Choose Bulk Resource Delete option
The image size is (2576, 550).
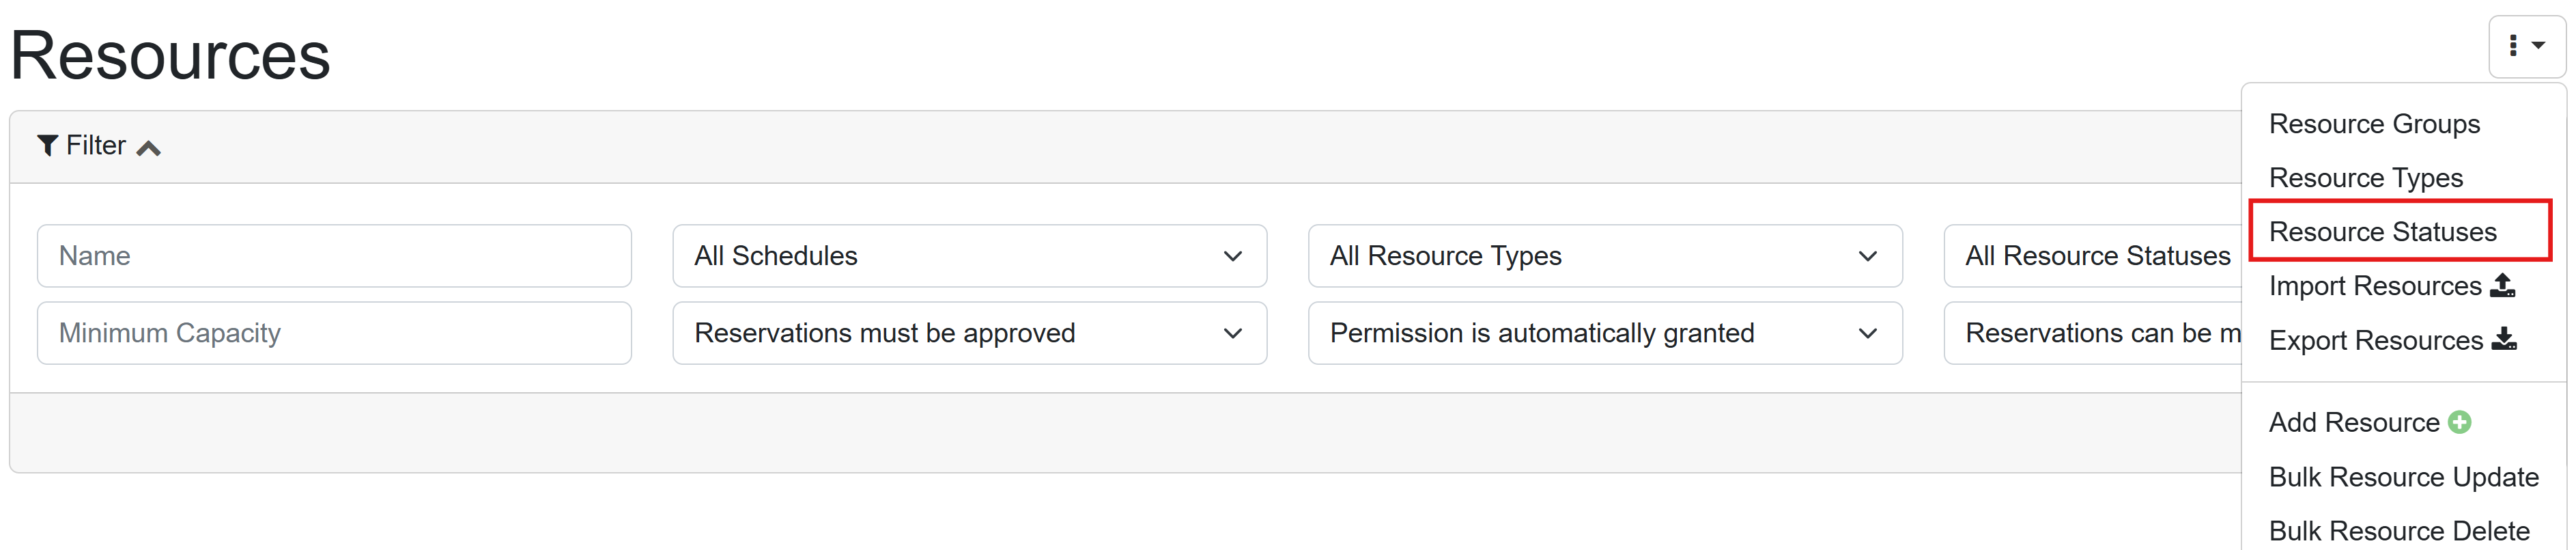point(2398,531)
